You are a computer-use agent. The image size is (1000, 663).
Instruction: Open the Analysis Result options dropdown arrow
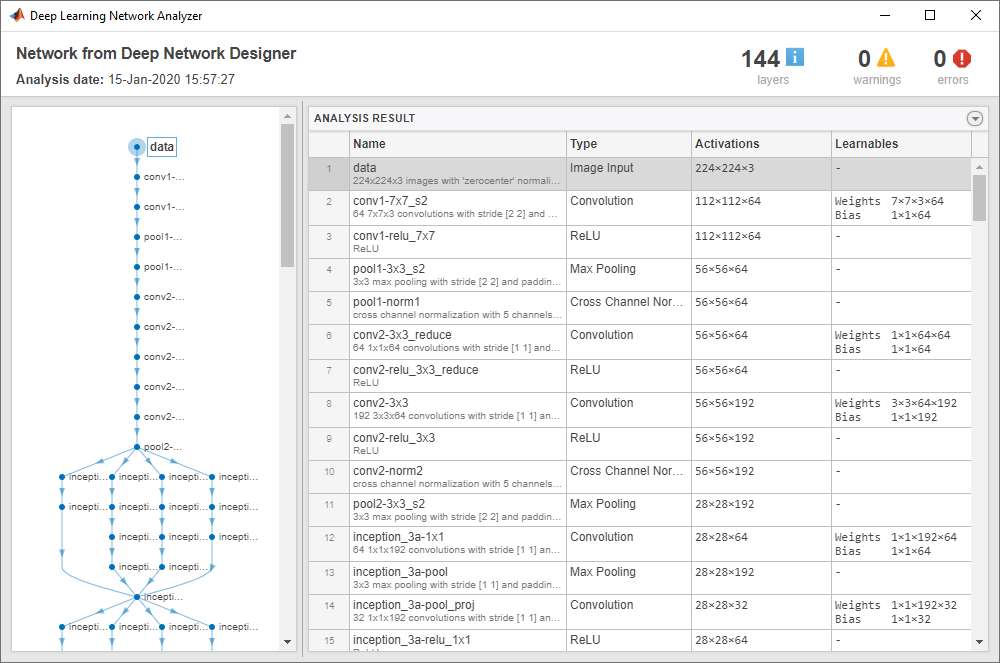(x=974, y=119)
